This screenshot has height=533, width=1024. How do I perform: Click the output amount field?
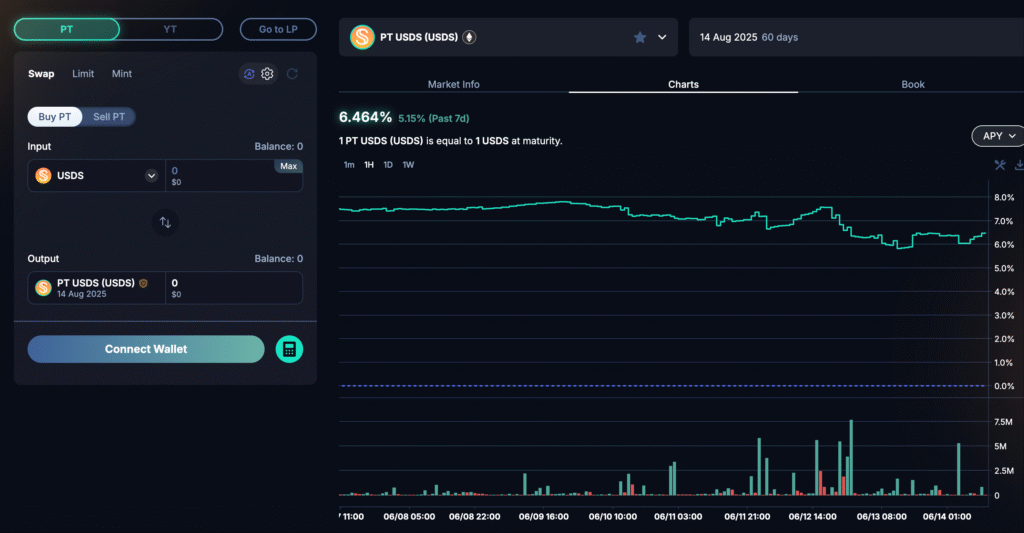click(234, 288)
